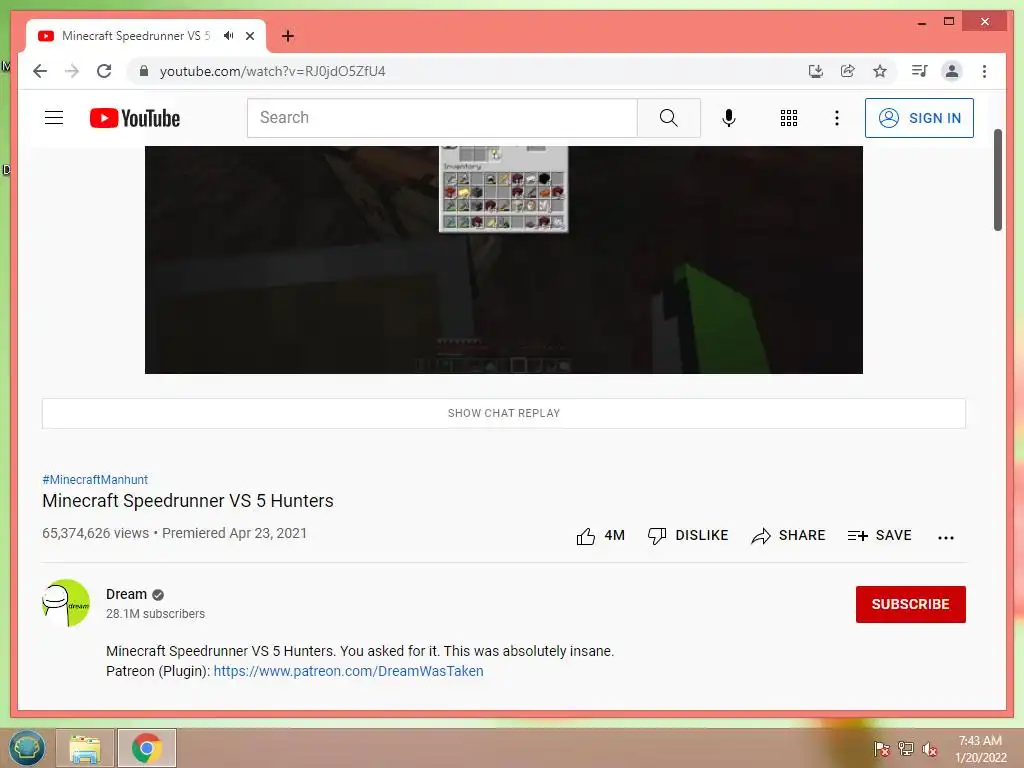This screenshot has width=1024, height=768.
Task: Open YouTube settings three-dot menu
Action: [x=837, y=118]
